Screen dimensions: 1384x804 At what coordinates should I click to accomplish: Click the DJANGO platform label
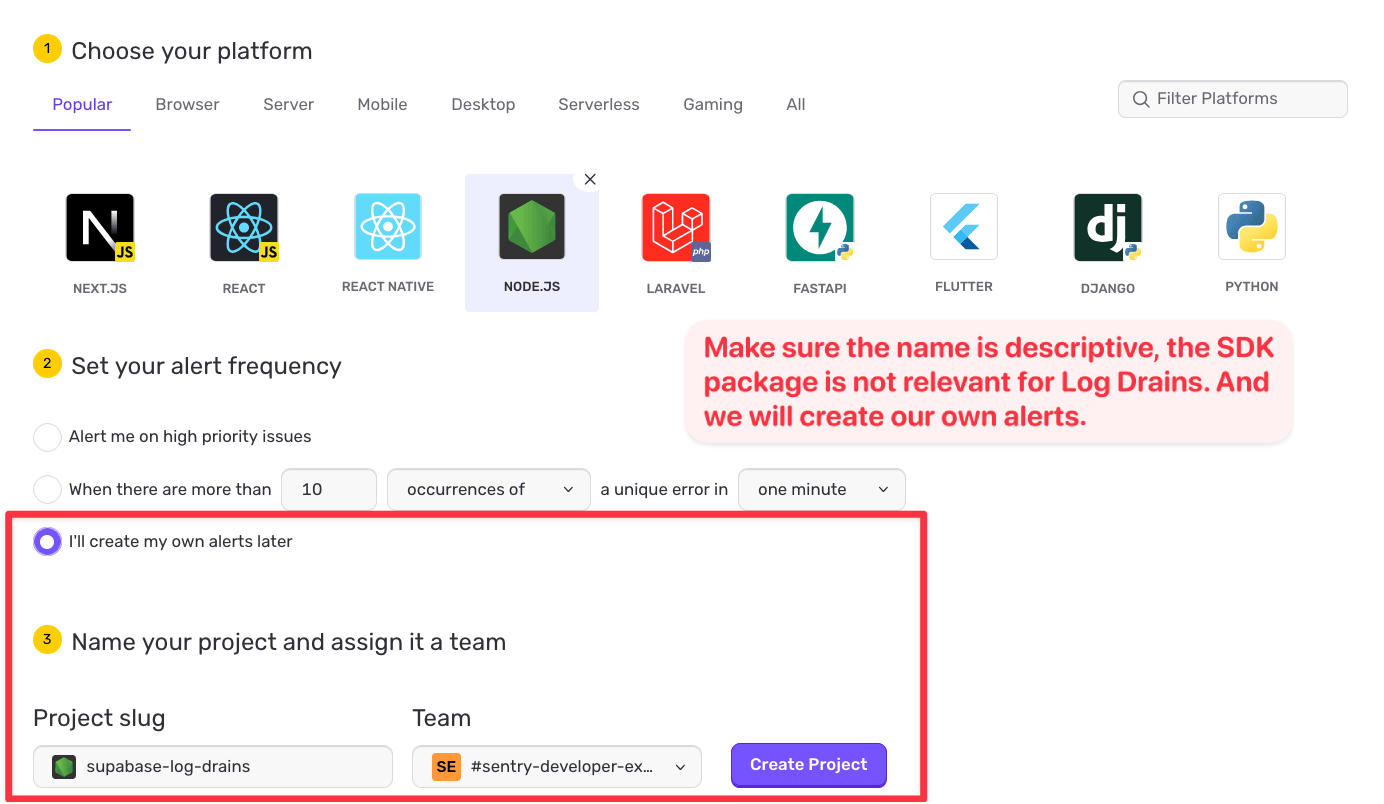pos(1108,289)
